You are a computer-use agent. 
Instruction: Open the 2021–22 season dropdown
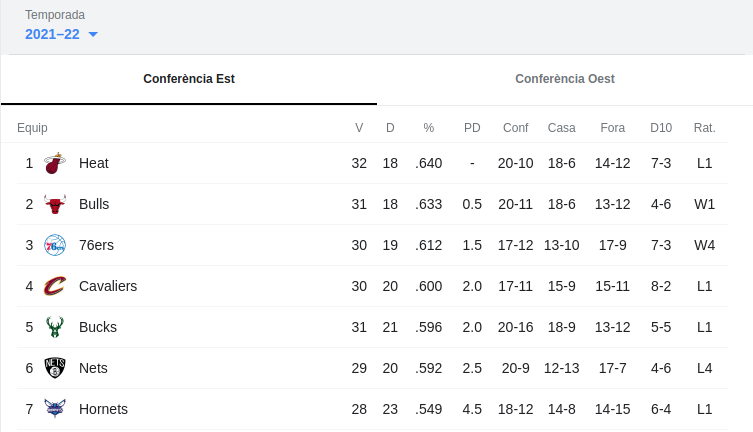(53, 34)
